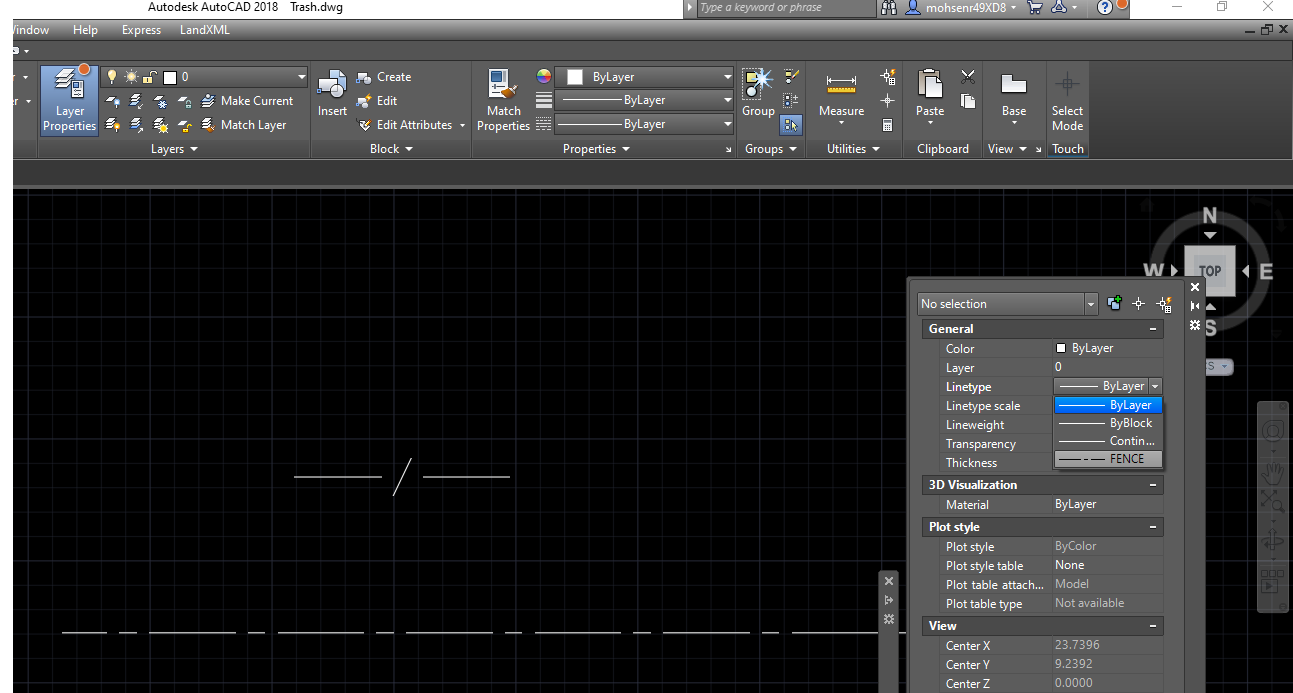Open the Express menu
The image size is (1293, 693).
pyautogui.click(x=140, y=29)
